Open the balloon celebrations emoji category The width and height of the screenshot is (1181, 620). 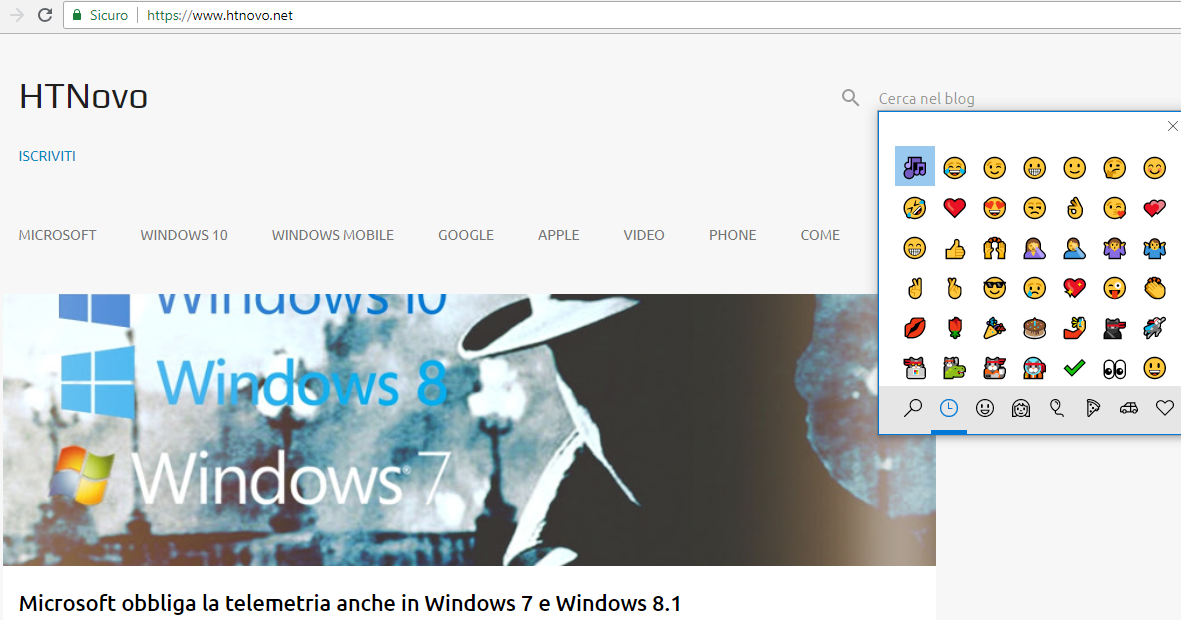(1057, 408)
